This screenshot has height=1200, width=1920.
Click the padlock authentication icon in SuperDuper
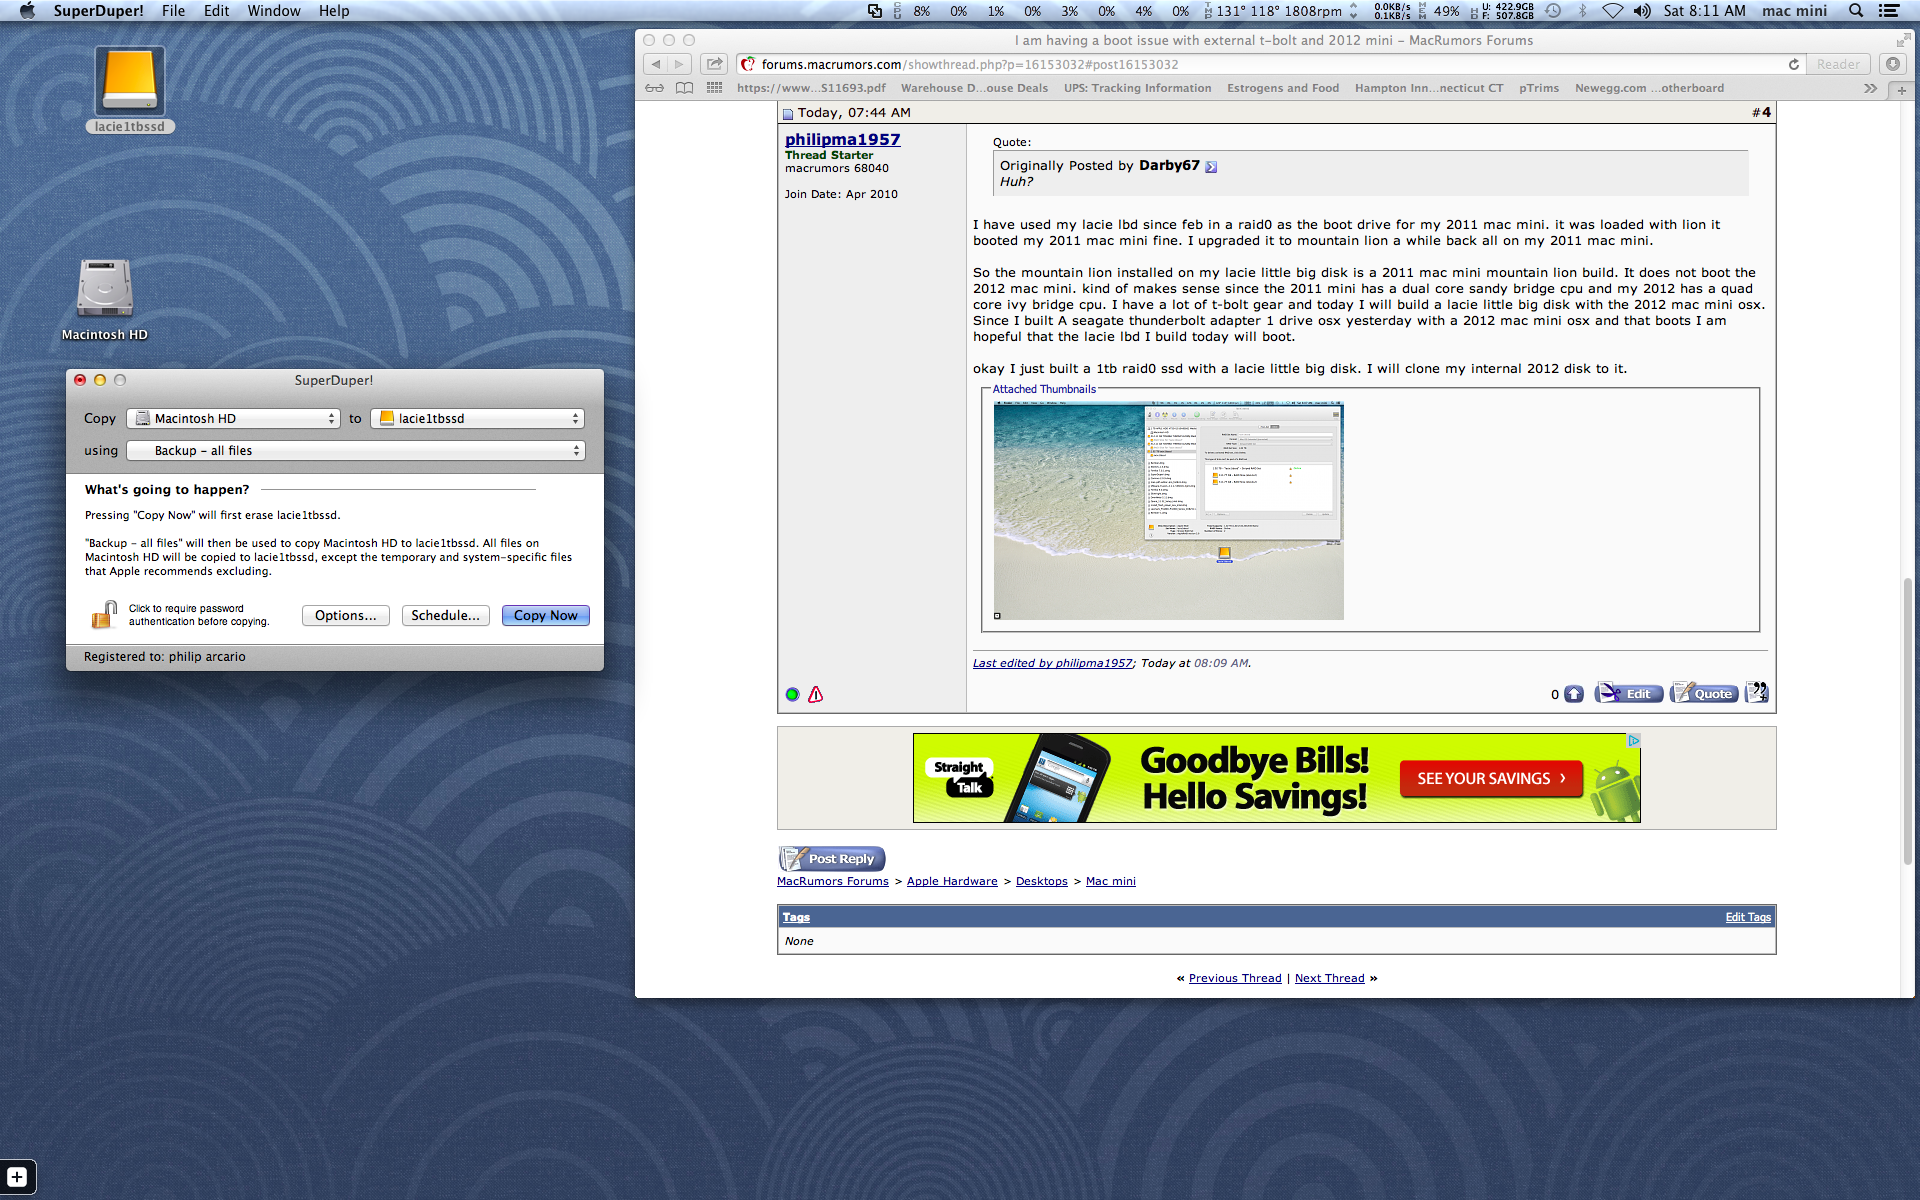103,615
